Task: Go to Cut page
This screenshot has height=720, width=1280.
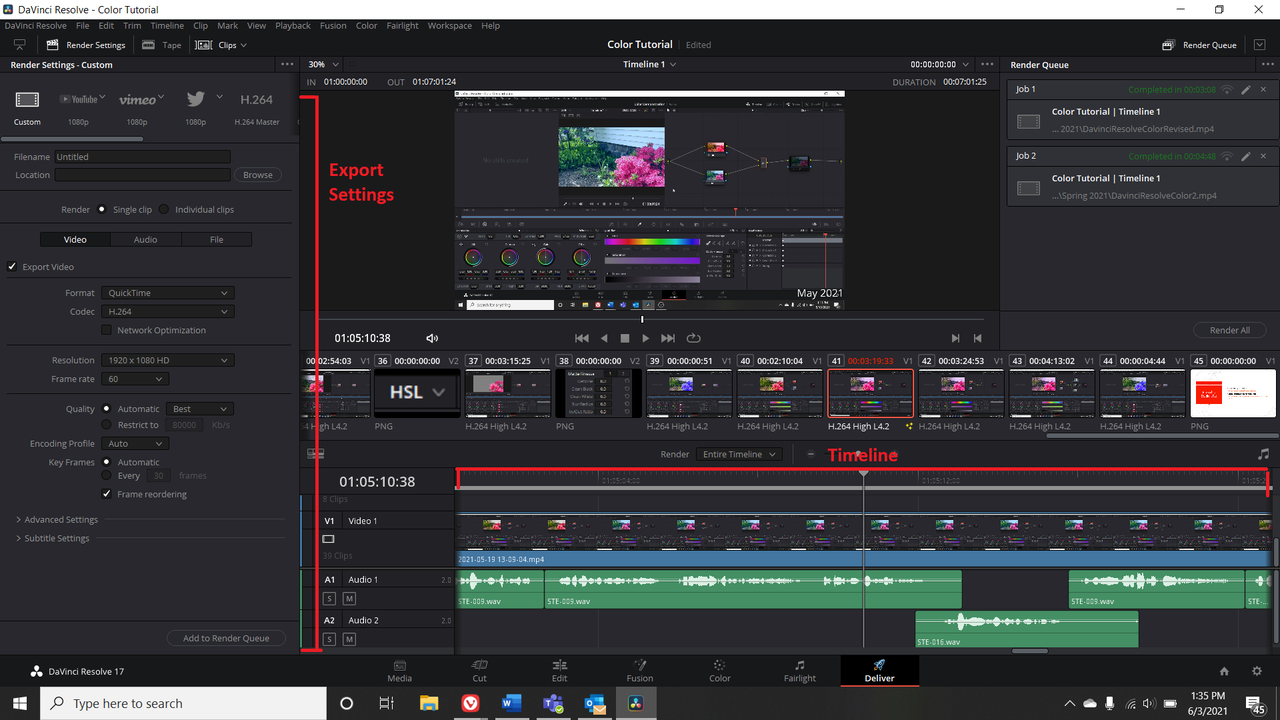Action: pyautogui.click(x=480, y=671)
